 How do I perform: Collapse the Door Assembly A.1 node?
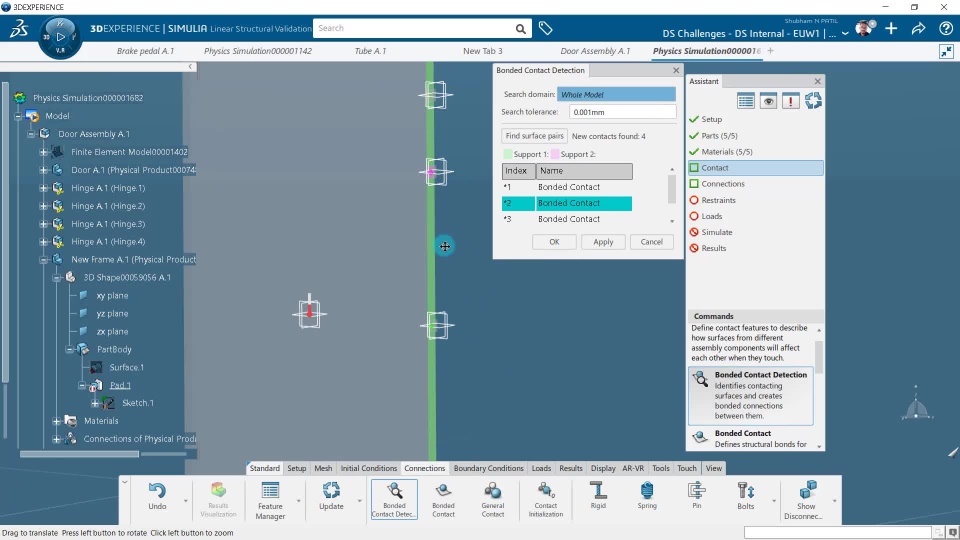(31, 133)
